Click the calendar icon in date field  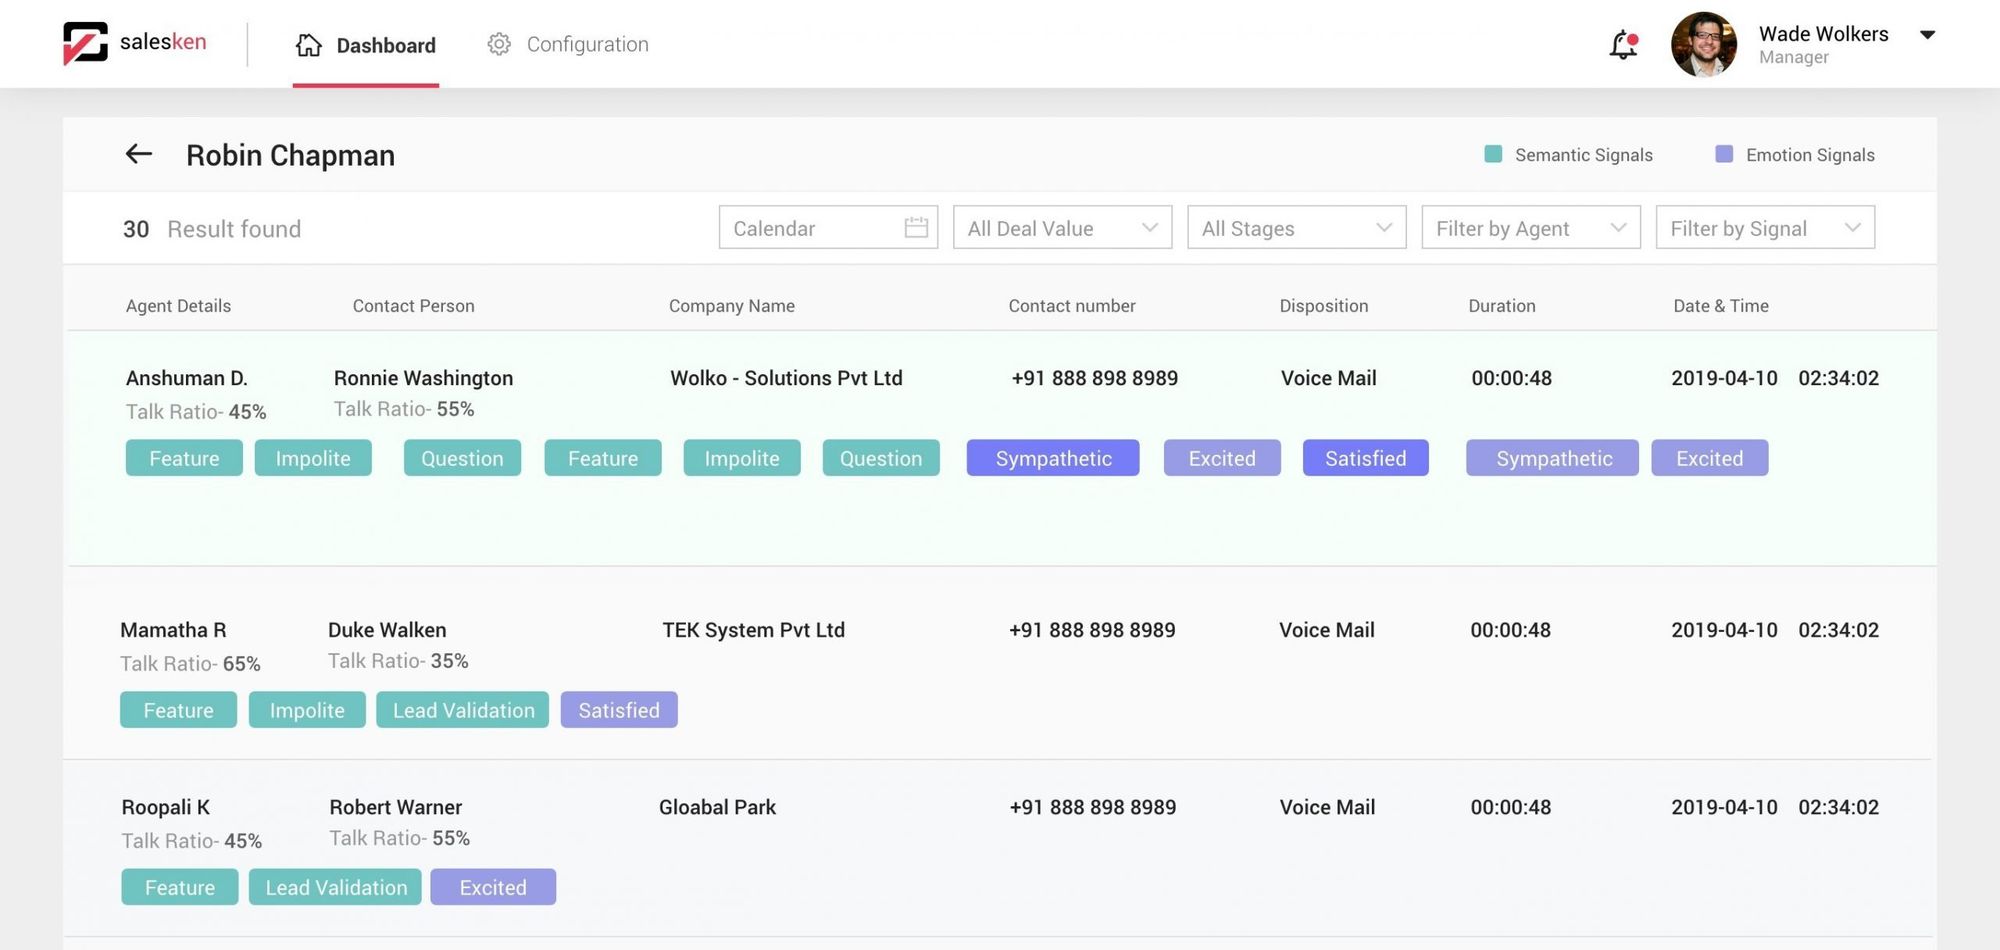click(x=916, y=227)
